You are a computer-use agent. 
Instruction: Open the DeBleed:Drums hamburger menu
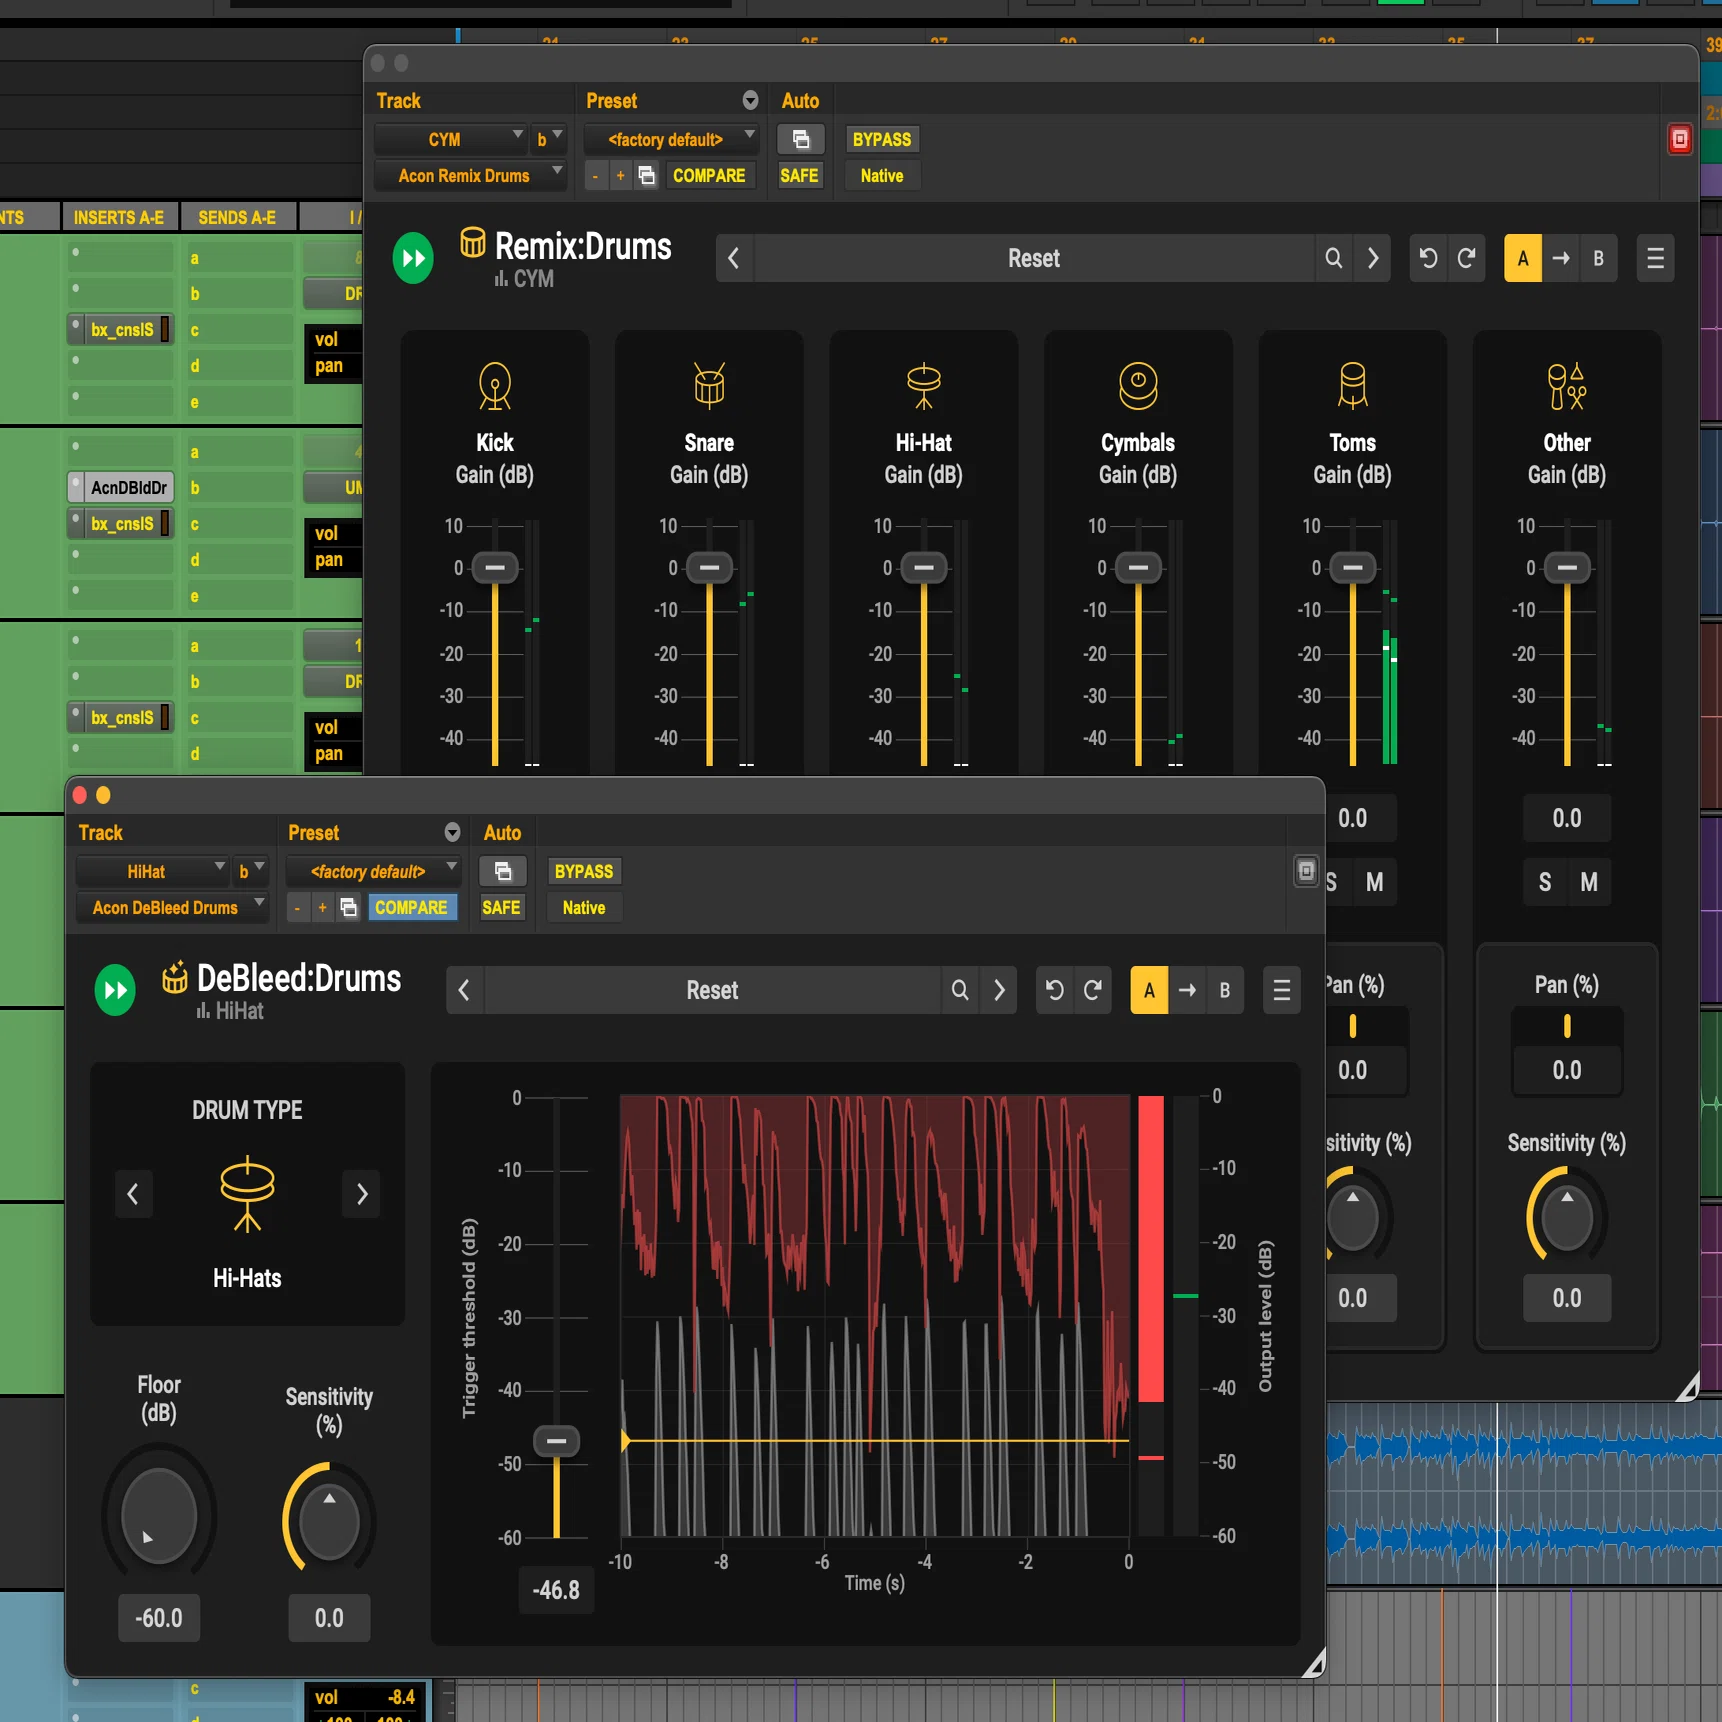(1281, 990)
